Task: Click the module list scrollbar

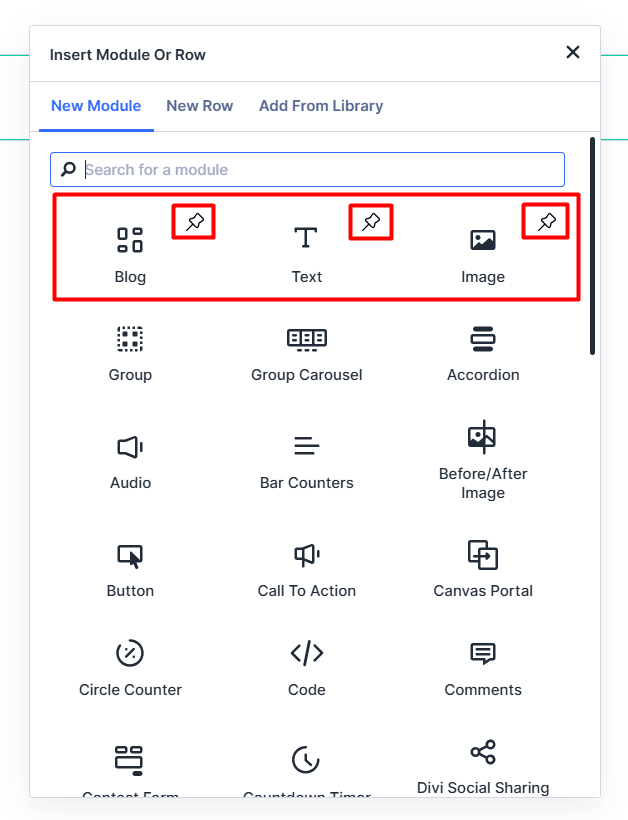Action: pos(593,246)
